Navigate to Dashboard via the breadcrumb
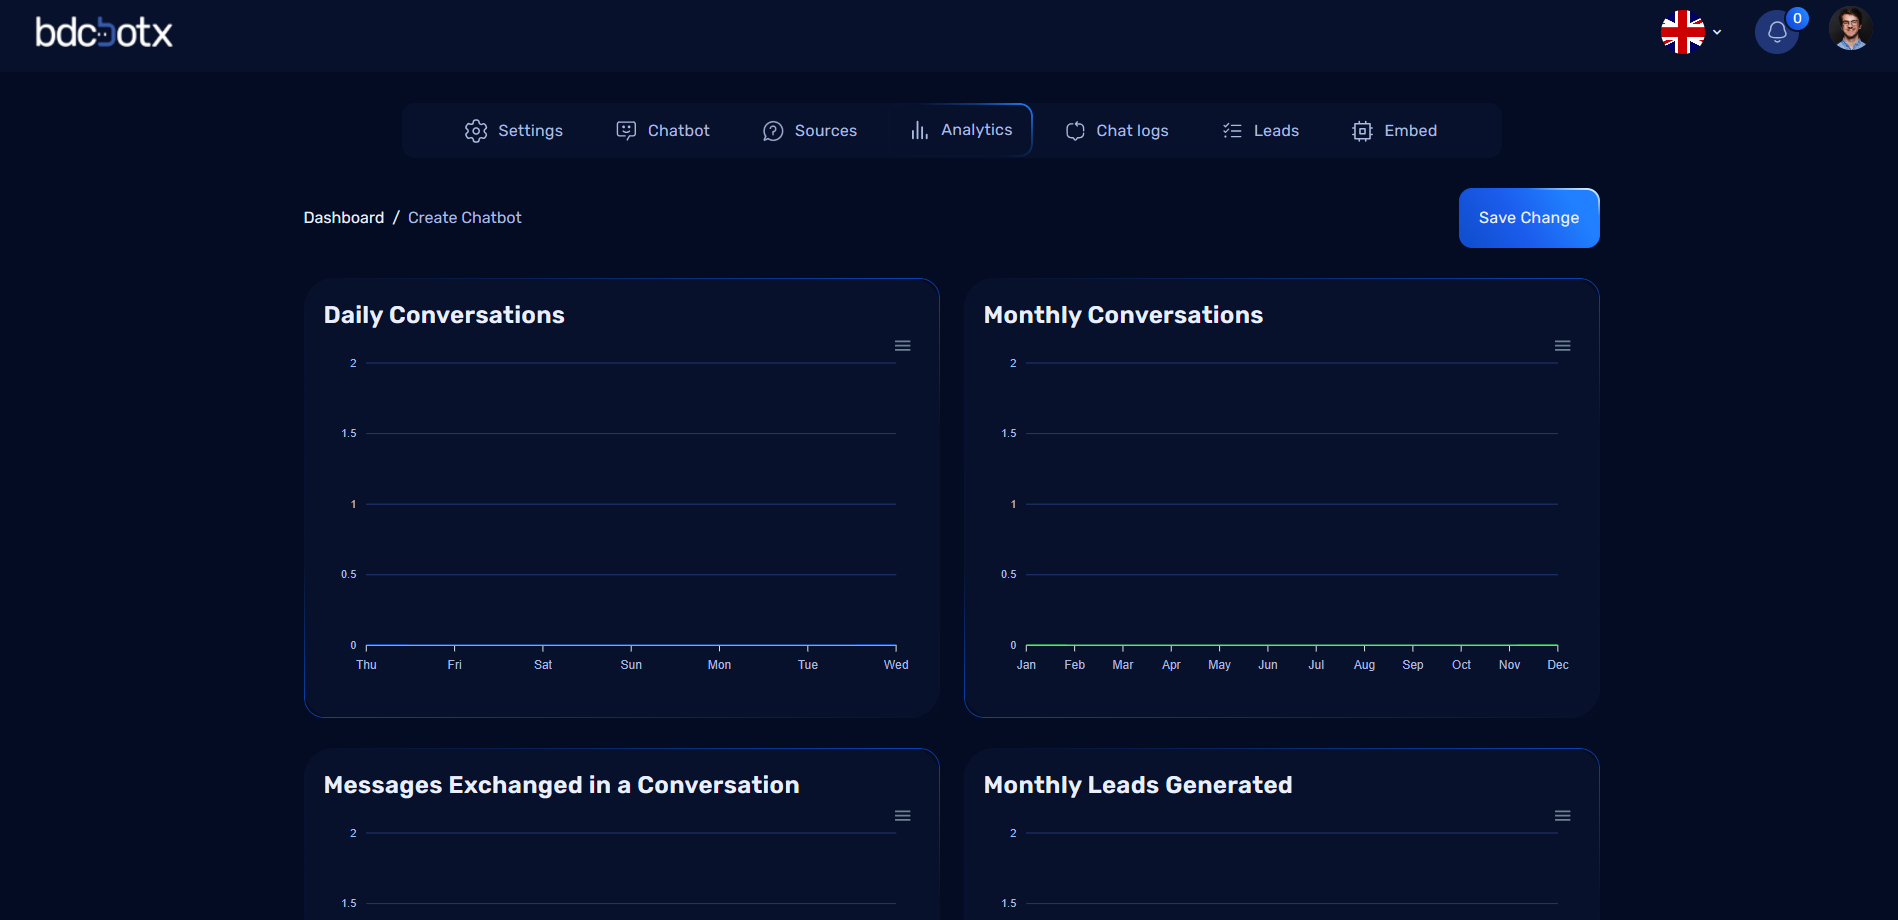The height and width of the screenshot is (920, 1898). (343, 217)
